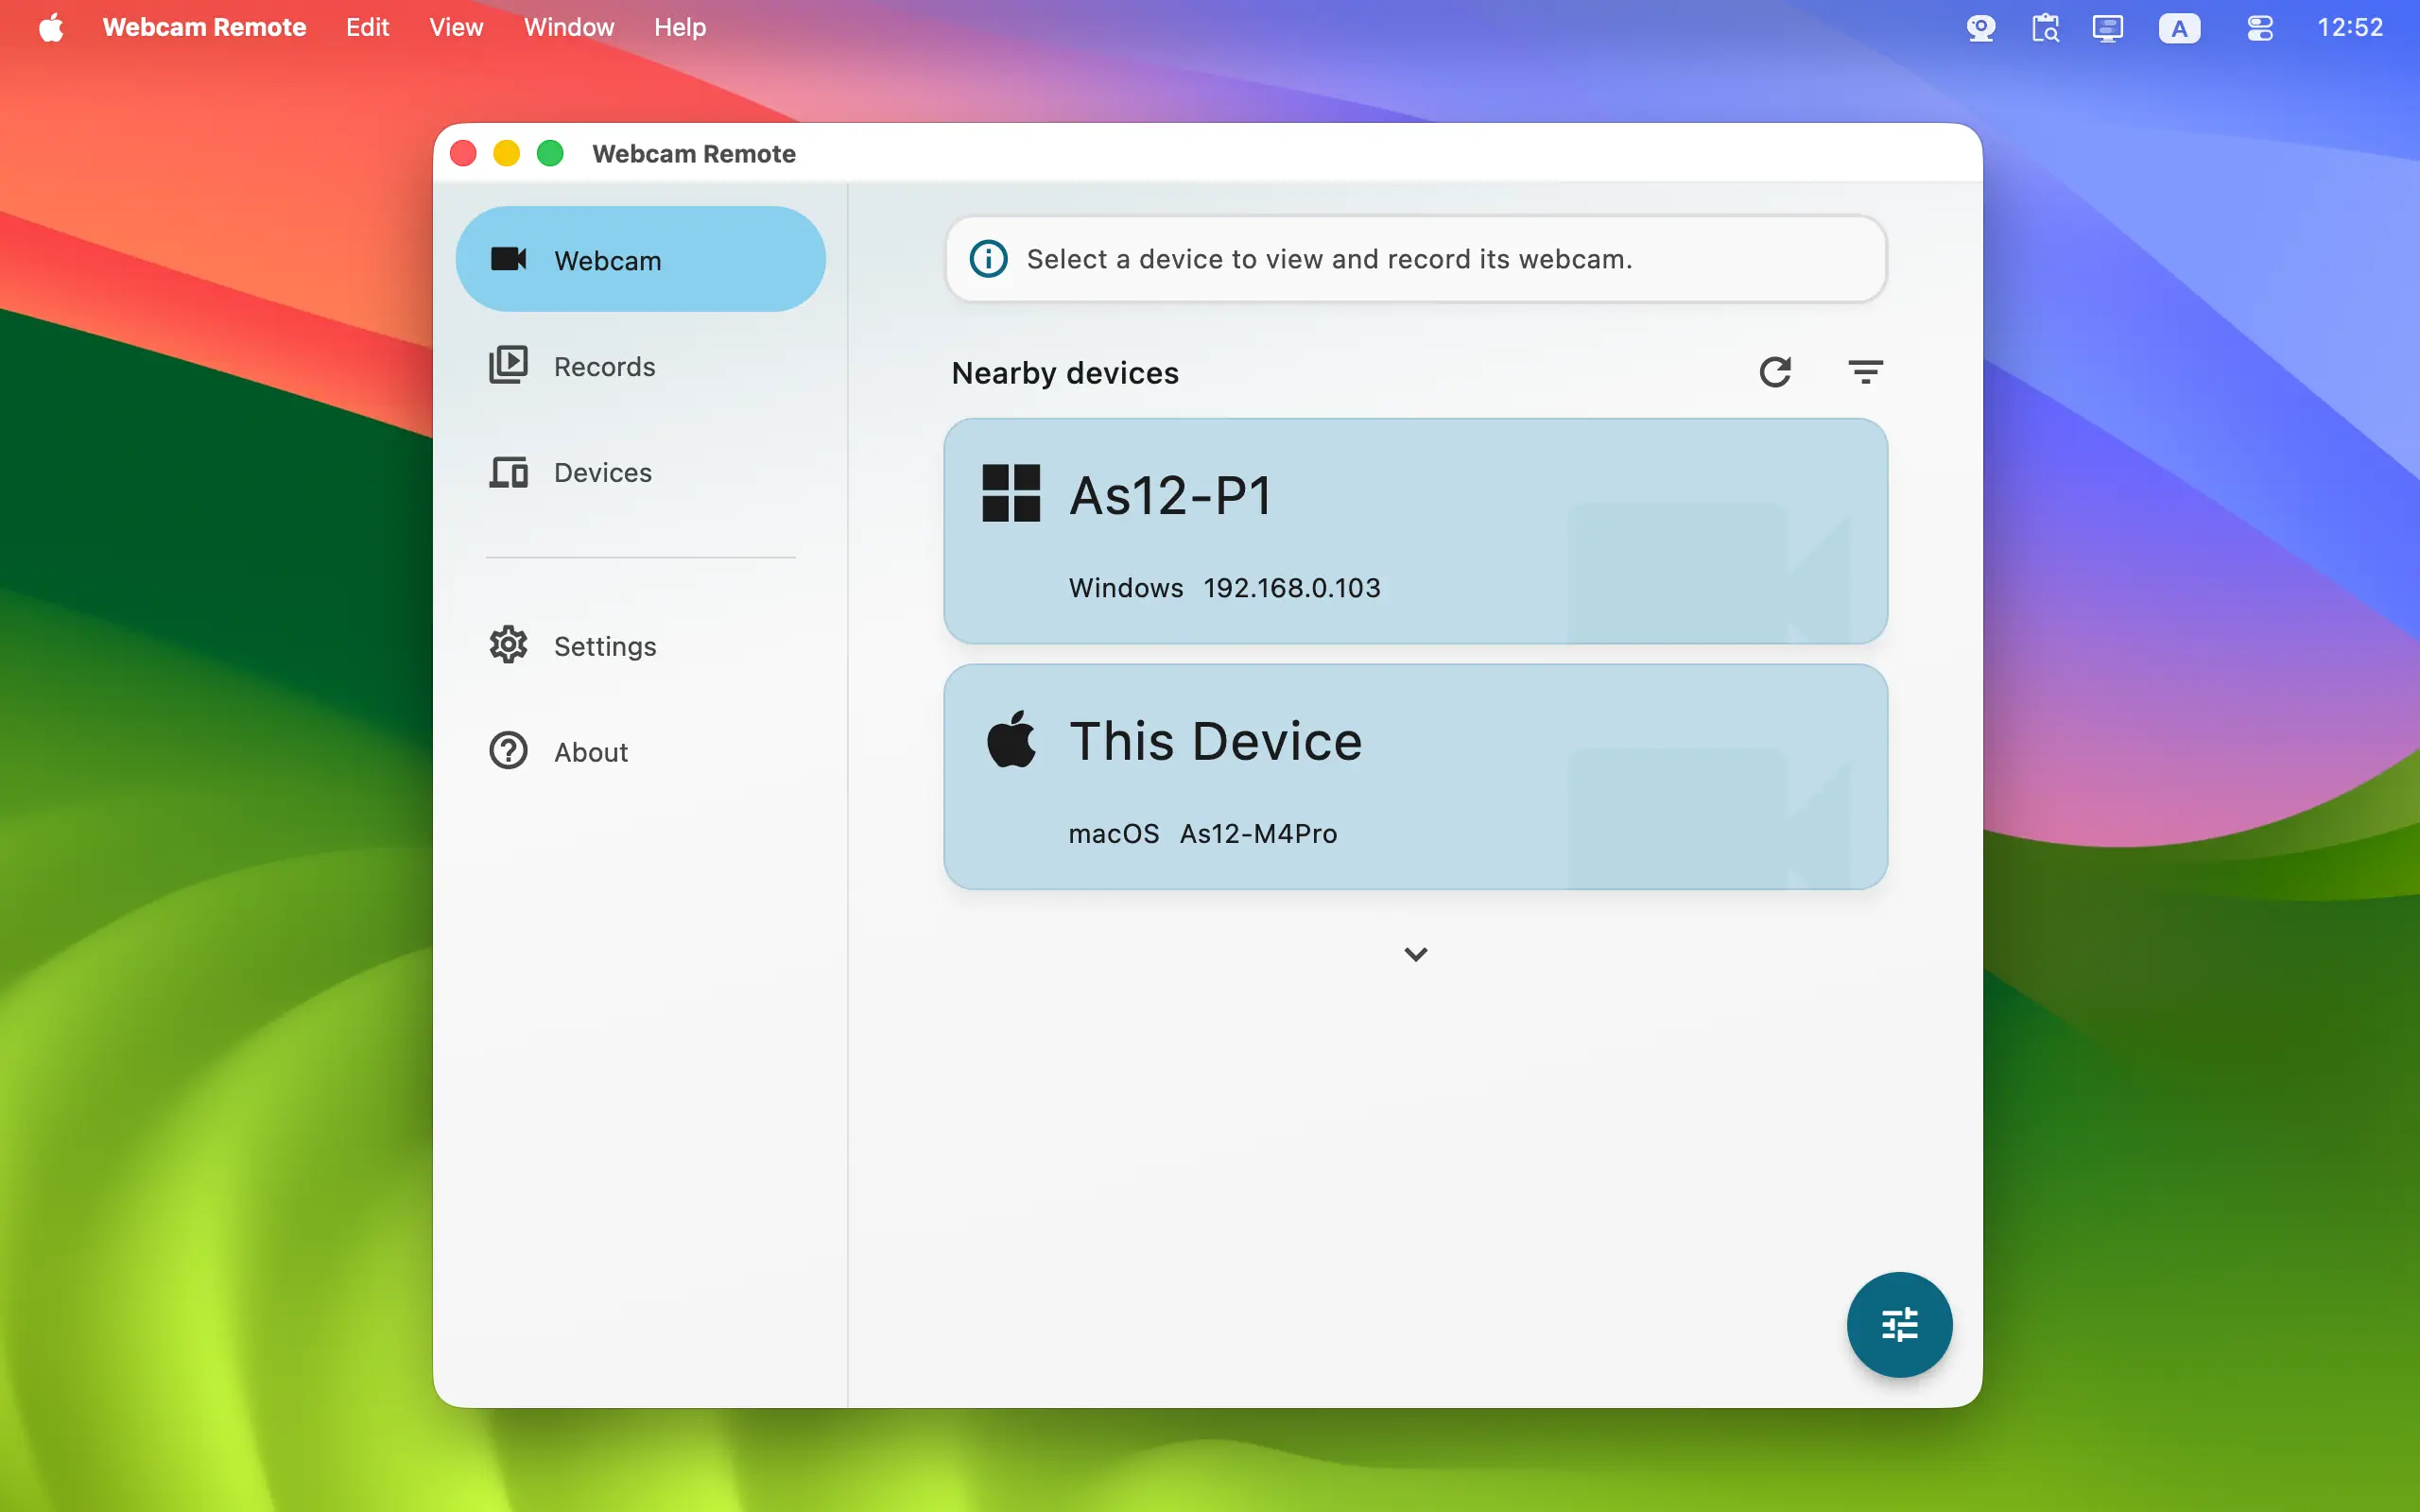Open the Apple menu
2420x1512 pixels.
point(51,28)
